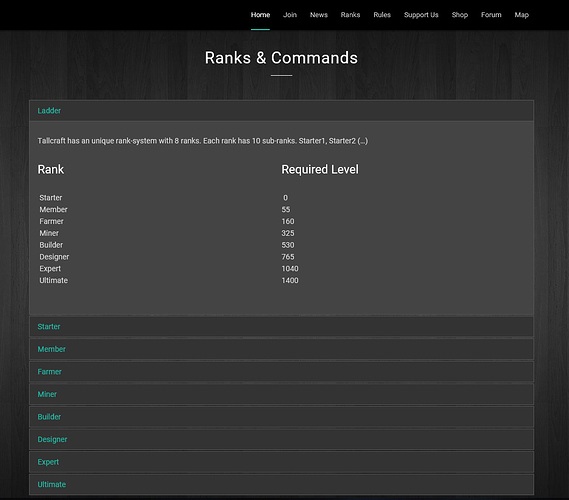Open the Shop link in navbar
Image resolution: width=569 pixels, height=500 pixels.
tap(459, 15)
